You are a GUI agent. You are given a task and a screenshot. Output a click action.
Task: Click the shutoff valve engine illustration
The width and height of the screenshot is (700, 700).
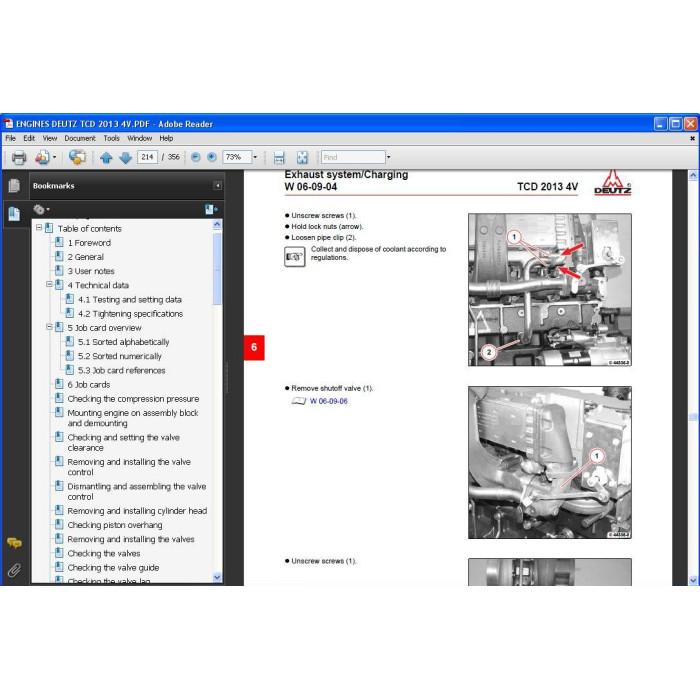[x=550, y=462]
